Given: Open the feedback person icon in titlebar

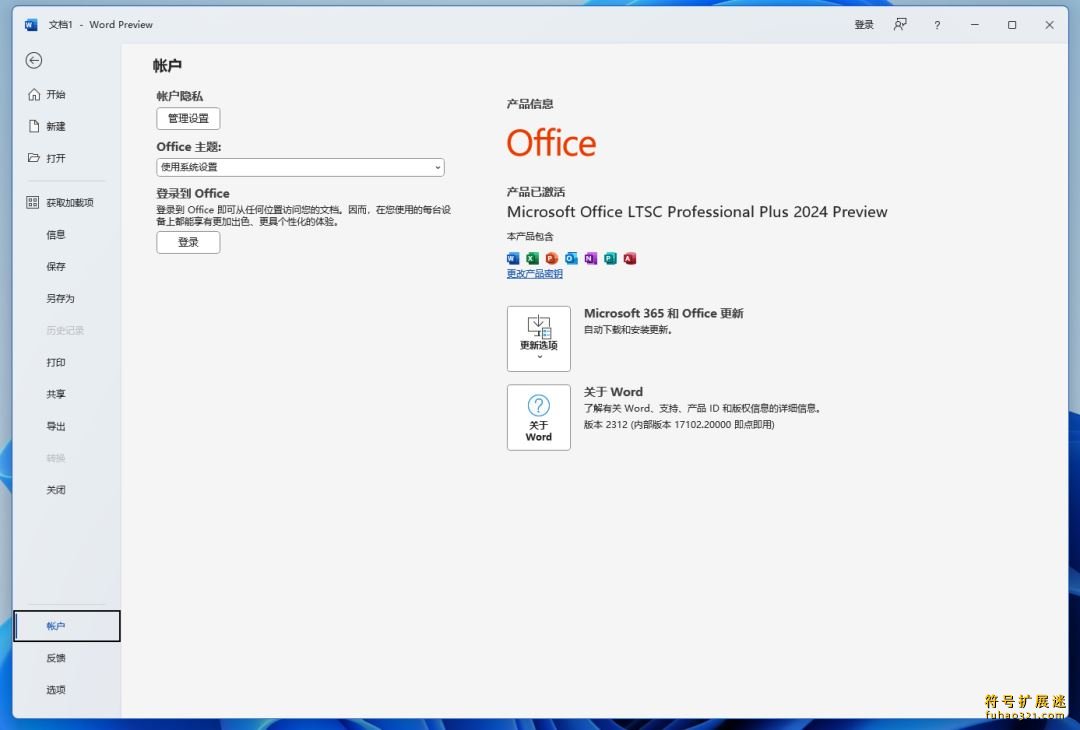Looking at the screenshot, I should tap(900, 24).
